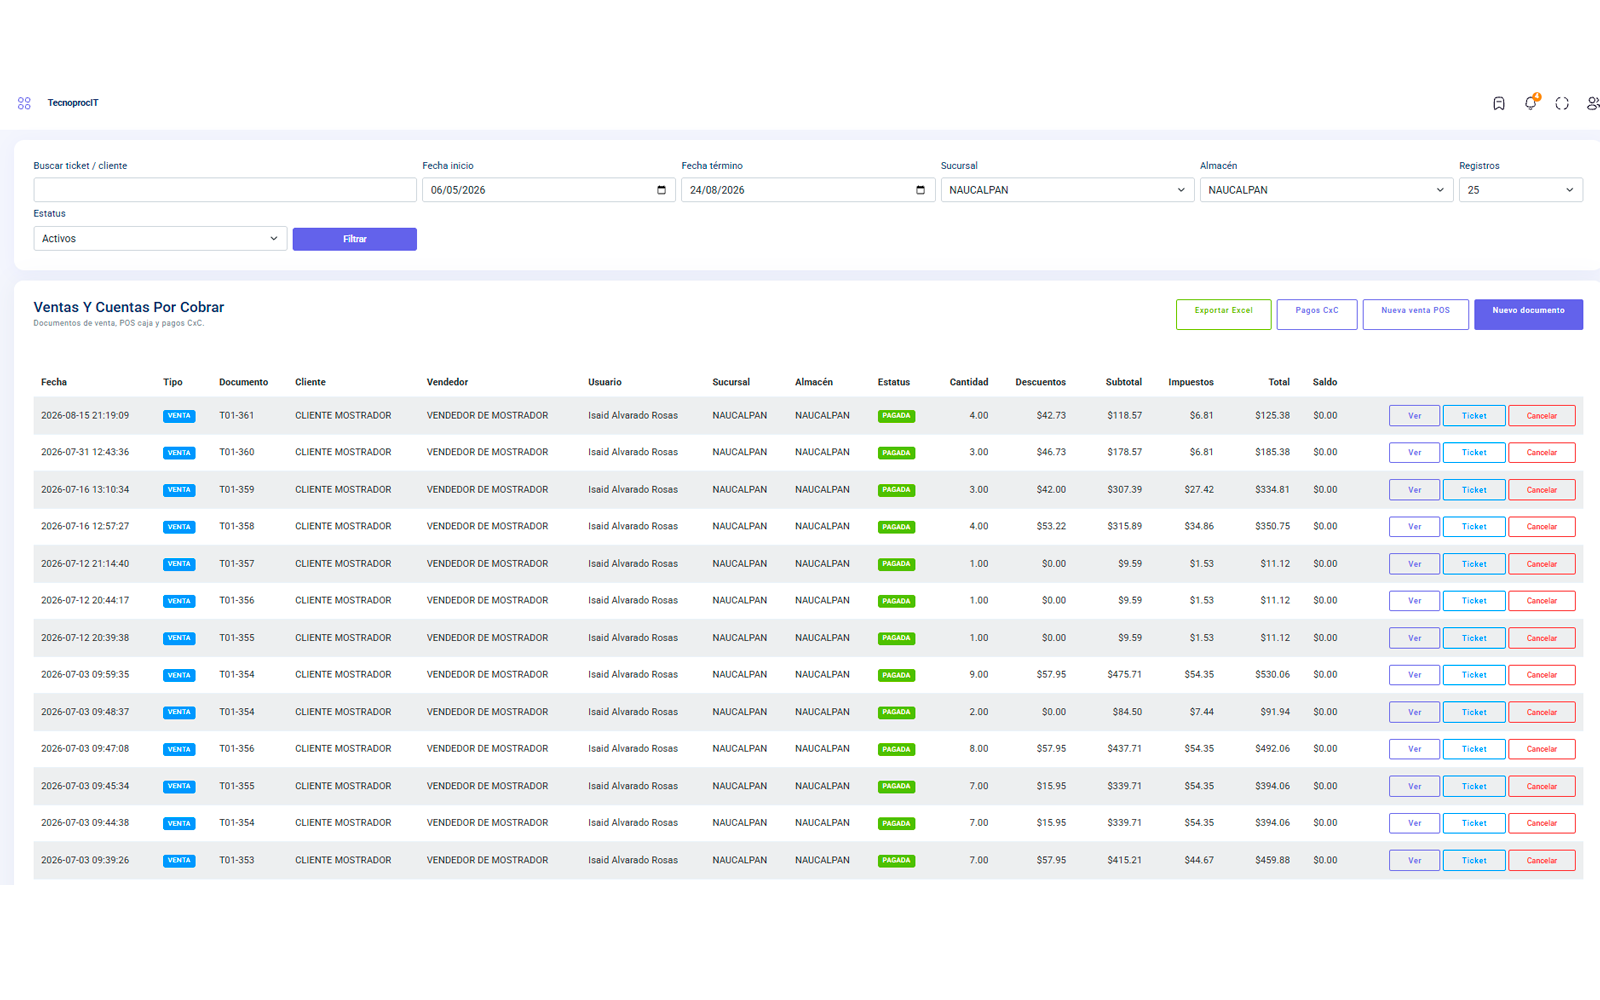Change the Registros count dropdown

click(1520, 190)
